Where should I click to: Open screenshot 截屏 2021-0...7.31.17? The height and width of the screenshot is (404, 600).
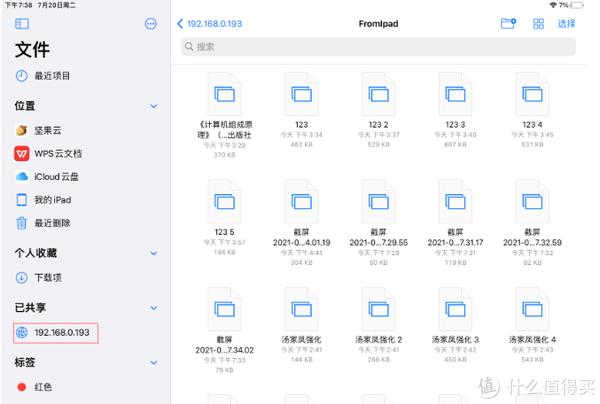coord(455,223)
